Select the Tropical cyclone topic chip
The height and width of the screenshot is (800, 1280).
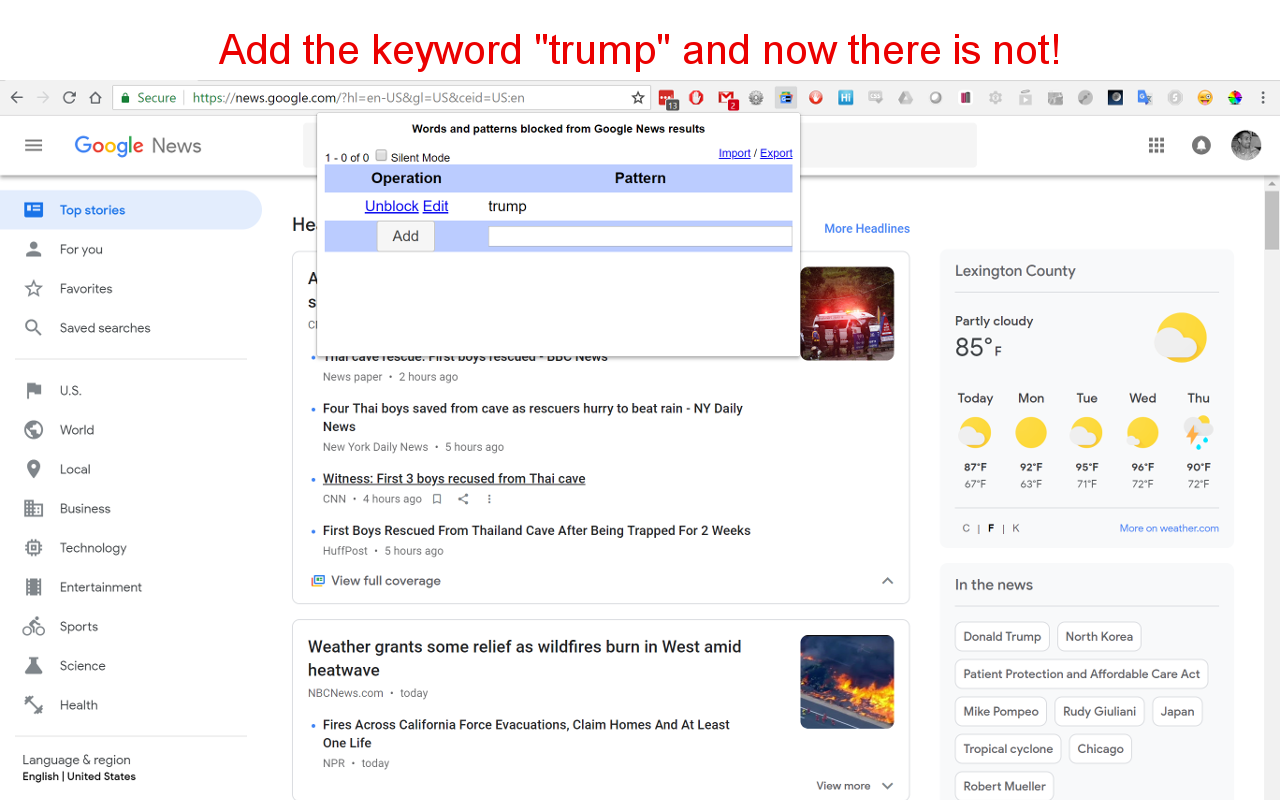pos(1008,749)
